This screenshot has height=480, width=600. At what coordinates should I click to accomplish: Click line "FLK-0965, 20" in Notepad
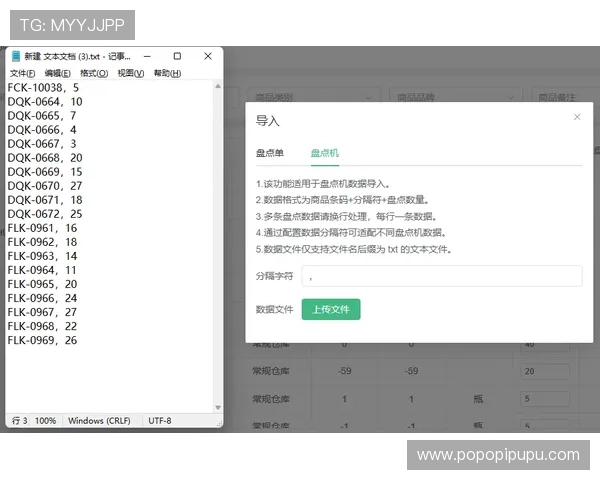coord(42,284)
